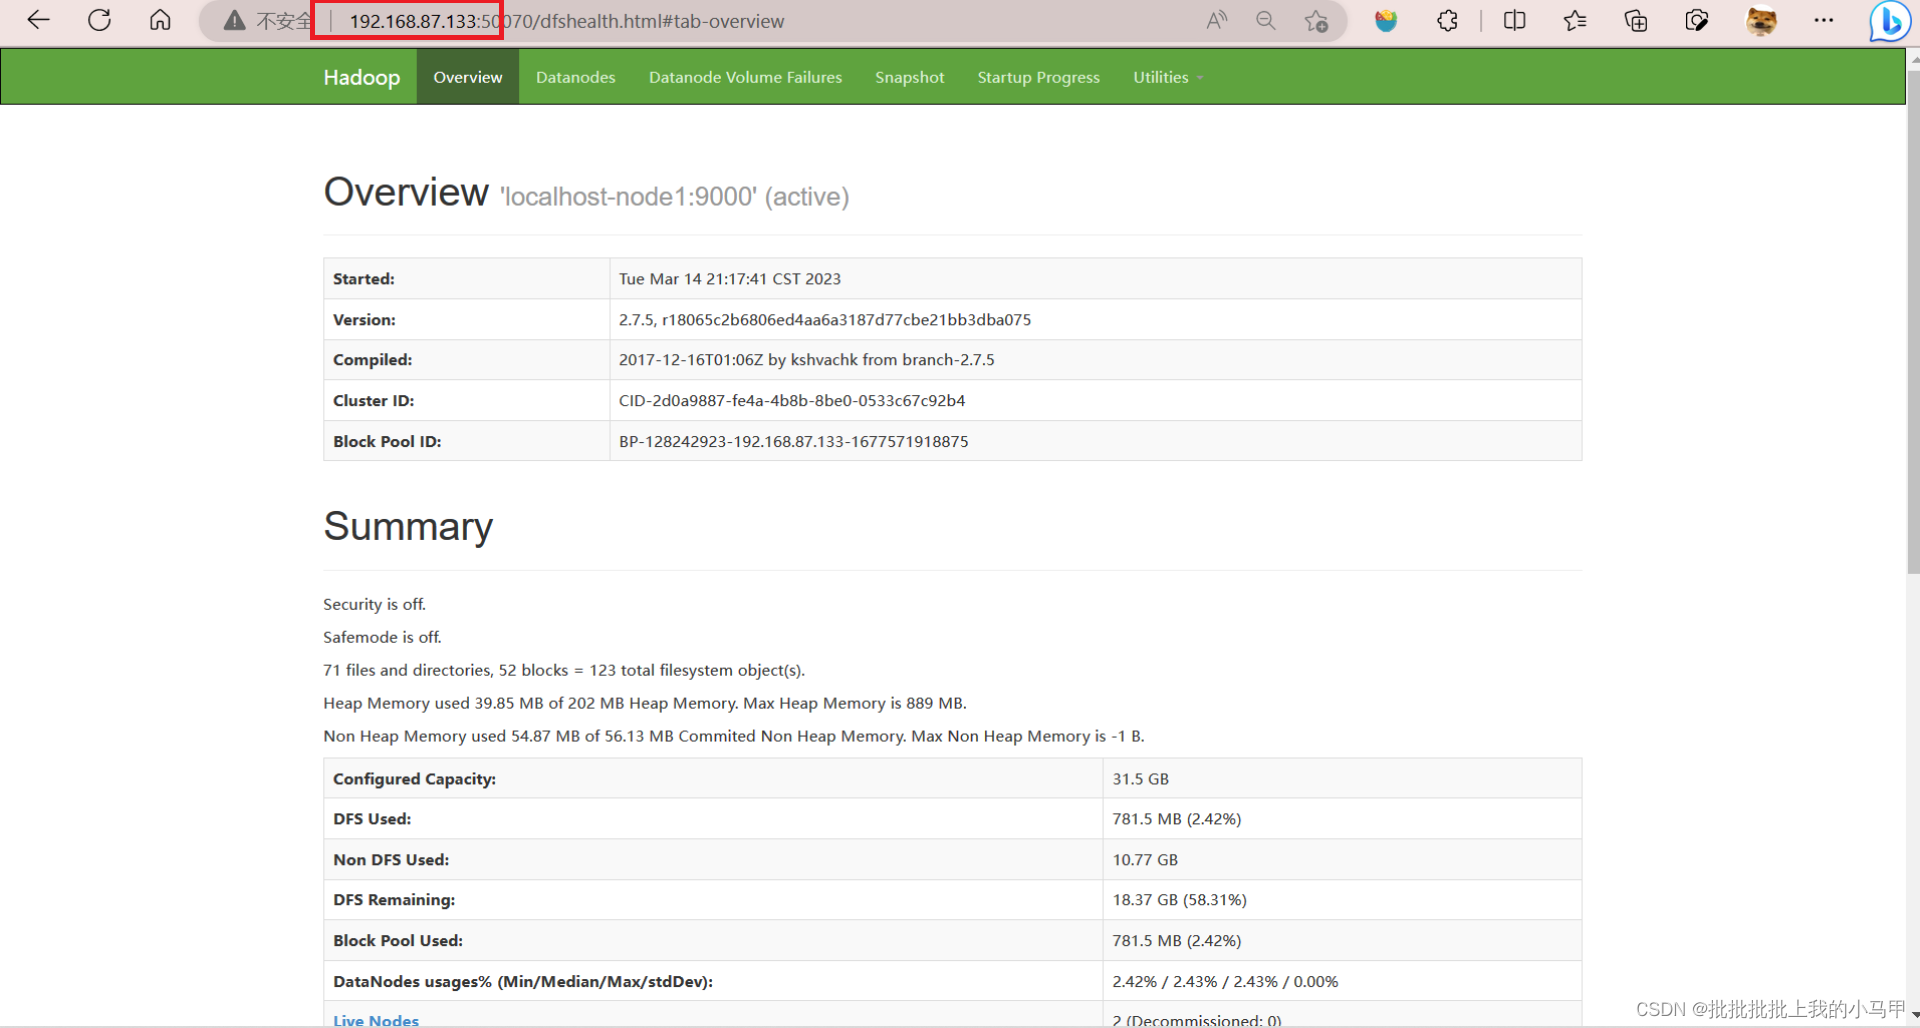Toggle split screen view
1920x1028 pixels.
click(x=1514, y=21)
